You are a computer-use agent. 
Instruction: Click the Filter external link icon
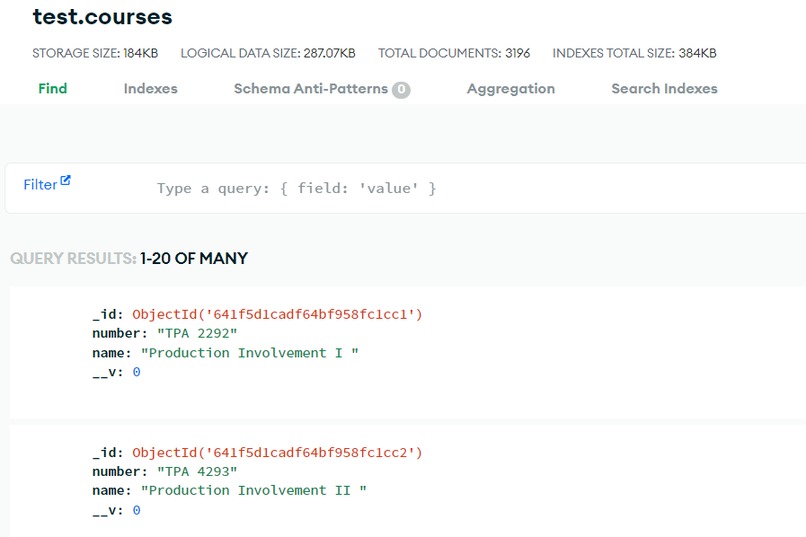pos(65,180)
